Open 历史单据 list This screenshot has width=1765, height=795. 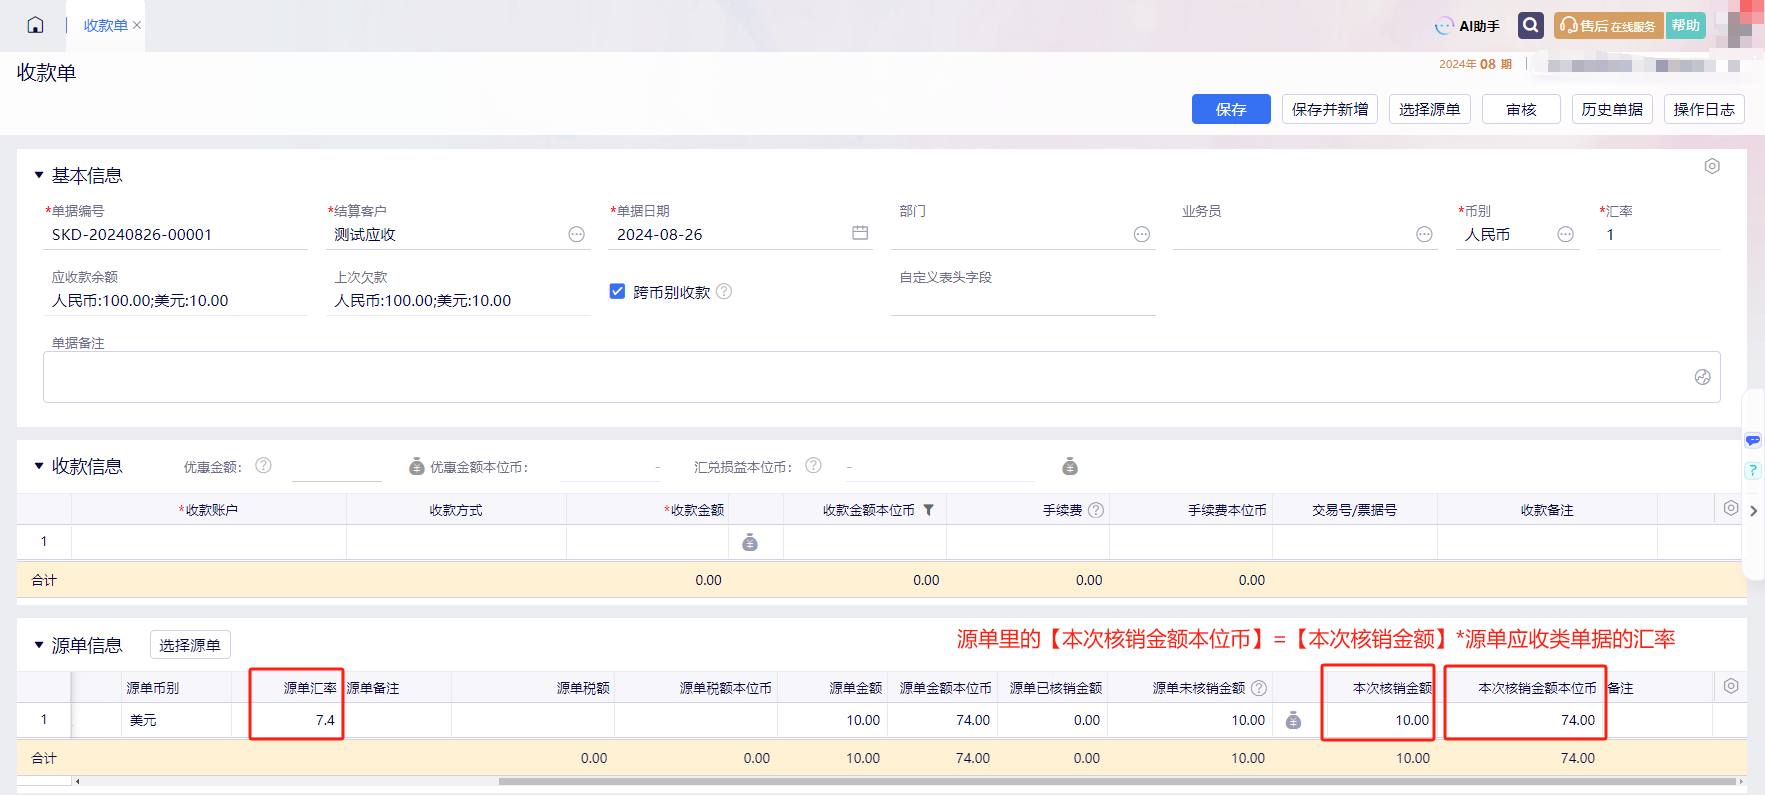[x=1612, y=109]
